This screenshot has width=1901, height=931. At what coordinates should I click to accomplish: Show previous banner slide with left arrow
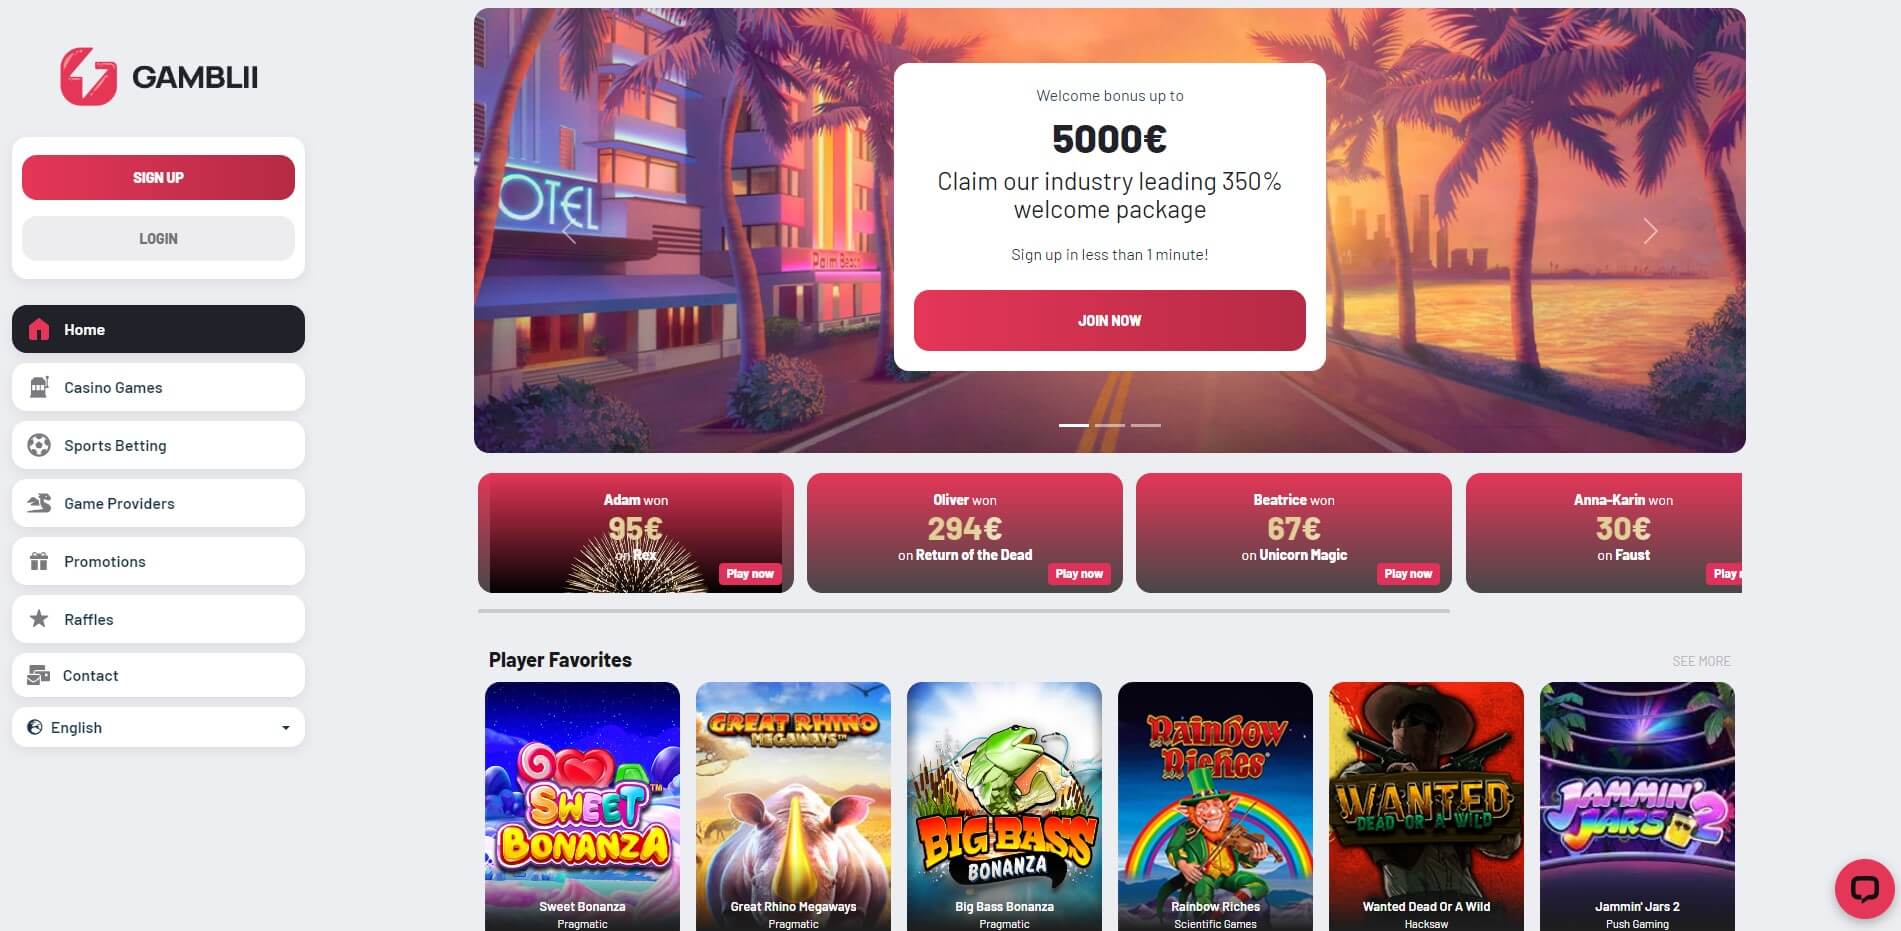(570, 231)
